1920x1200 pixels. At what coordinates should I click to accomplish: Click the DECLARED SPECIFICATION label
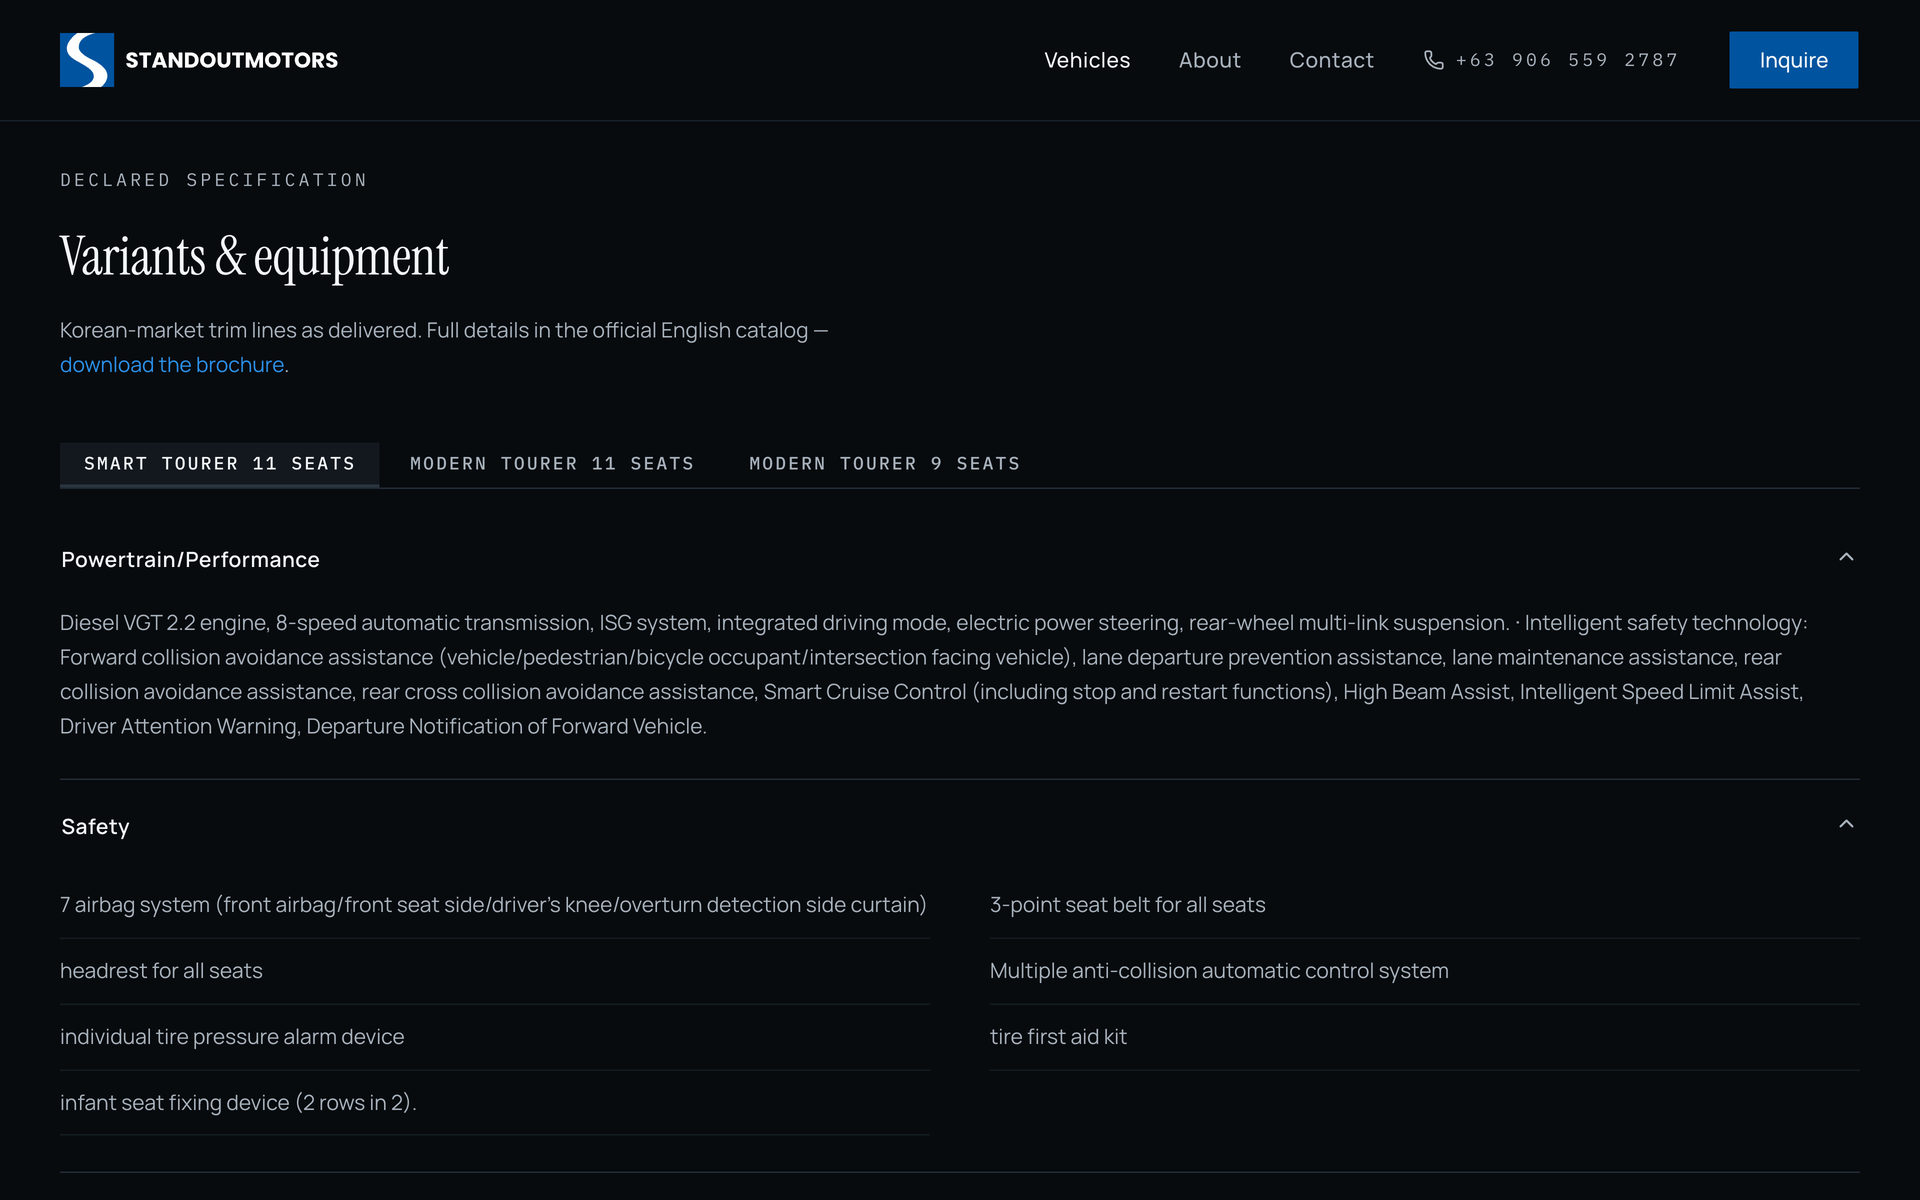point(214,180)
